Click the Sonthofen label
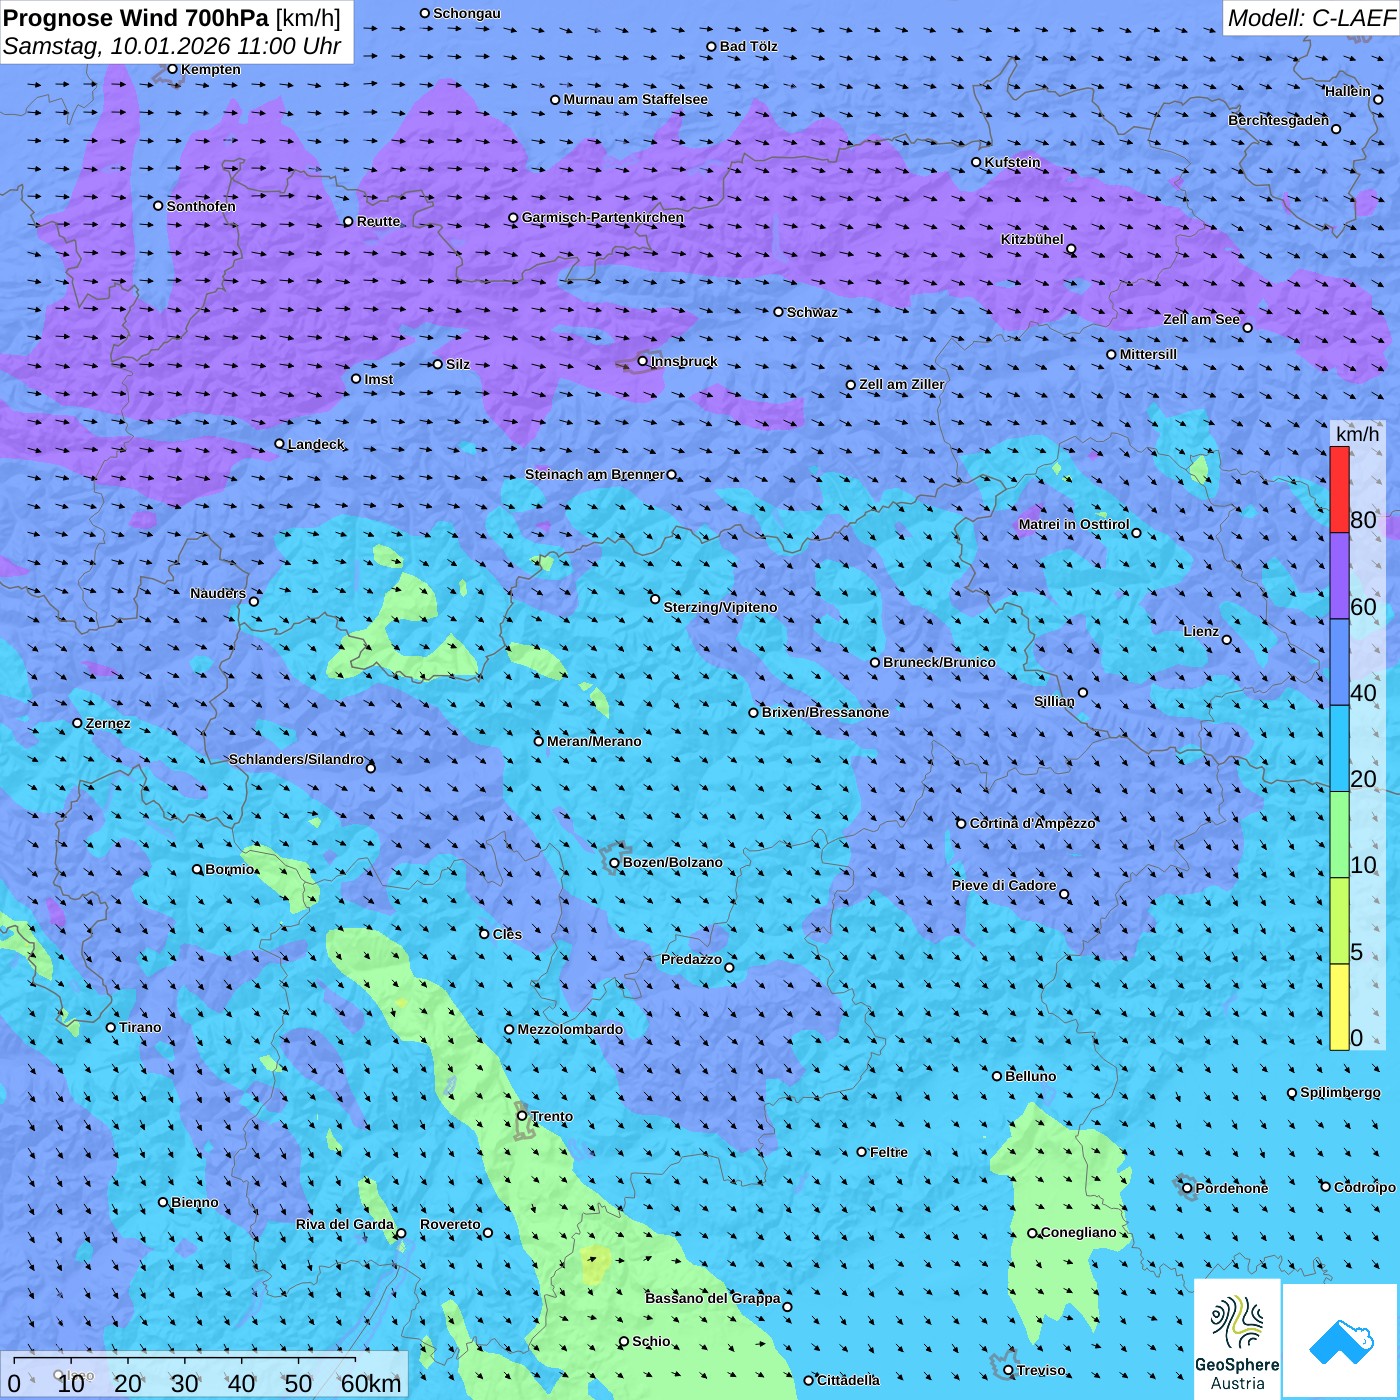The height and width of the screenshot is (1400, 1400). pyautogui.click(x=201, y=206)
